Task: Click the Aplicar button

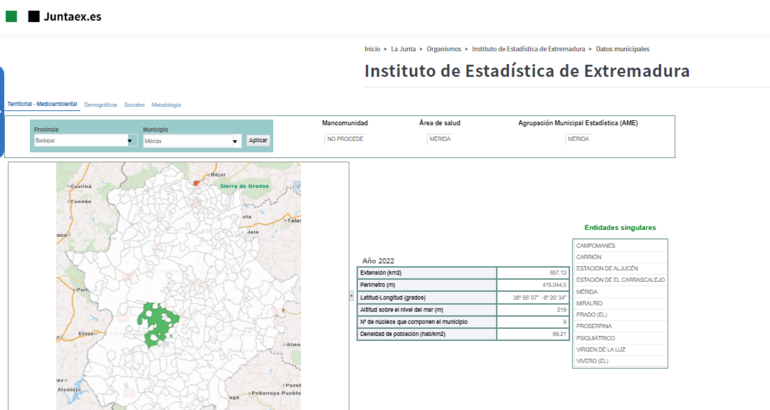Action: coord(258,140)
